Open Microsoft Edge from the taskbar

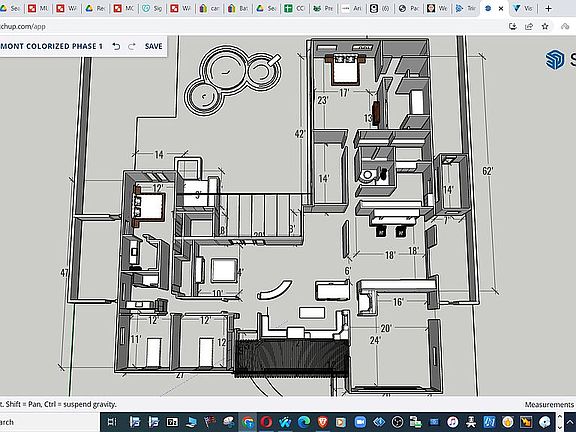(x=304, y=422)
